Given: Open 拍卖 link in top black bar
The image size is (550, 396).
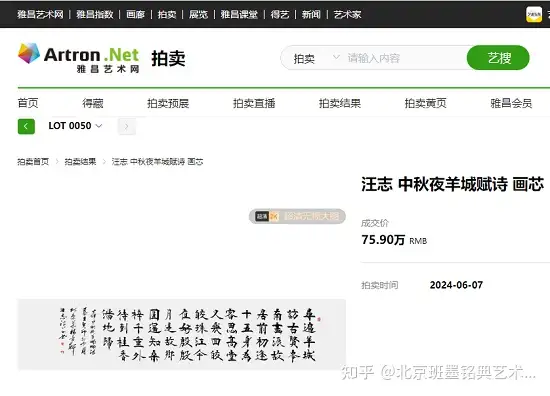Looking at the screenshot, I should [x=167, y=14].
